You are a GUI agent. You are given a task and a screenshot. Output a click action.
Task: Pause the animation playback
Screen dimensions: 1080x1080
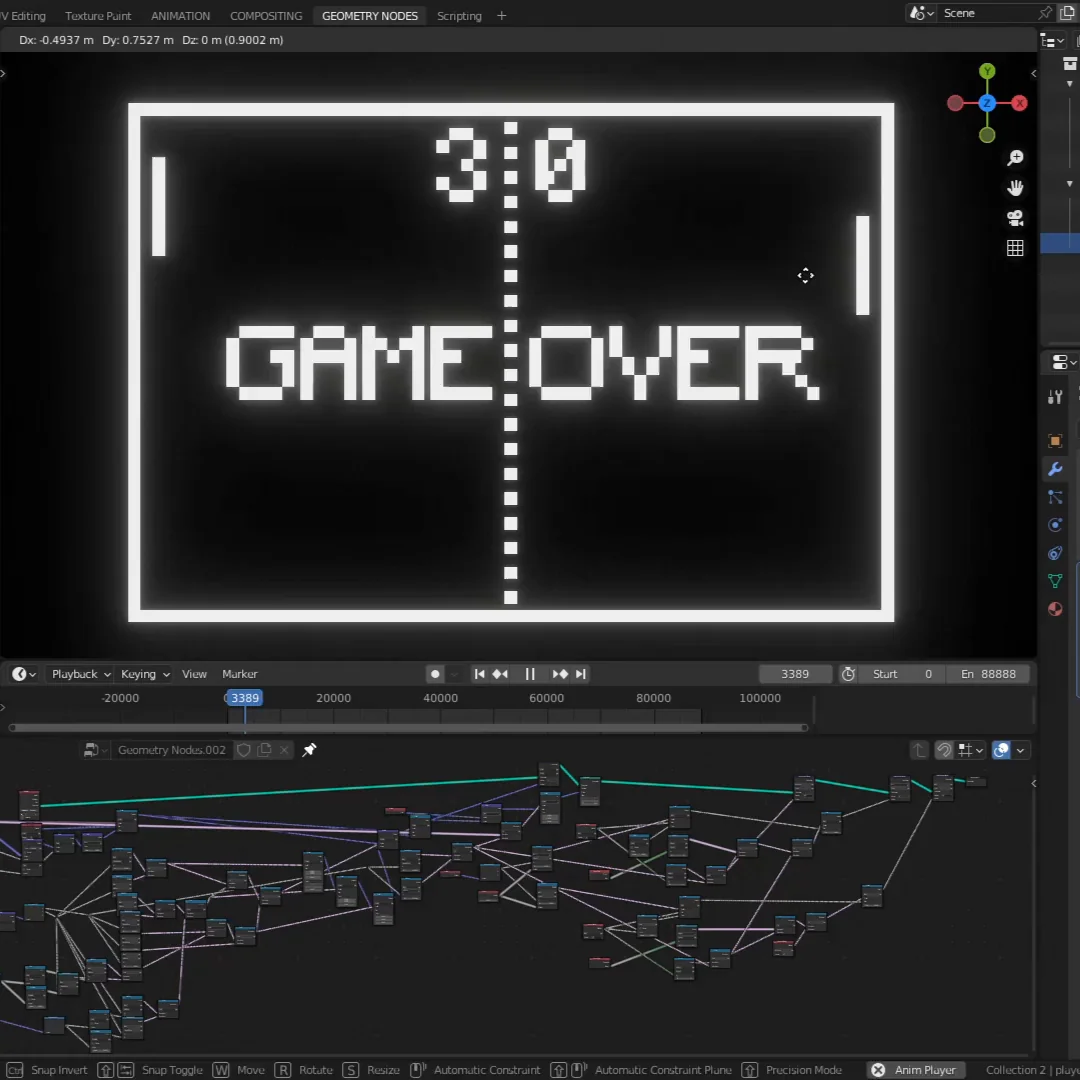coord(530,674)
